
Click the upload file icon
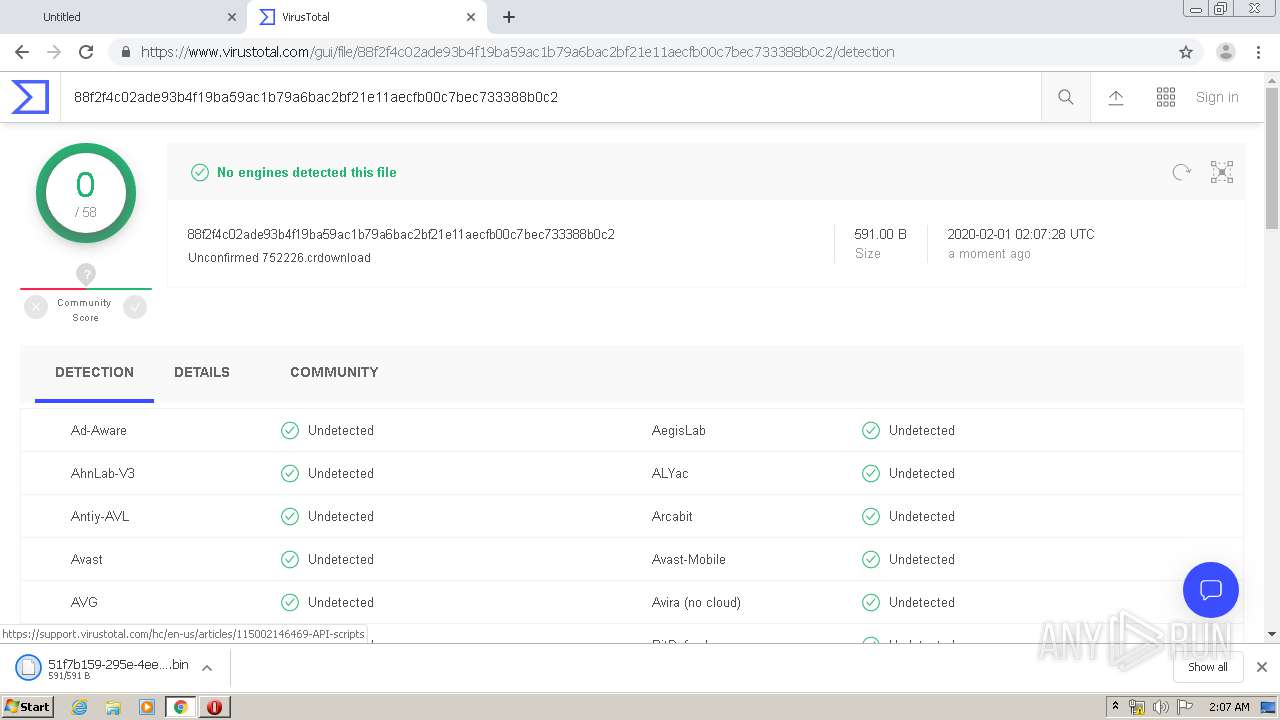[1116, 97]
